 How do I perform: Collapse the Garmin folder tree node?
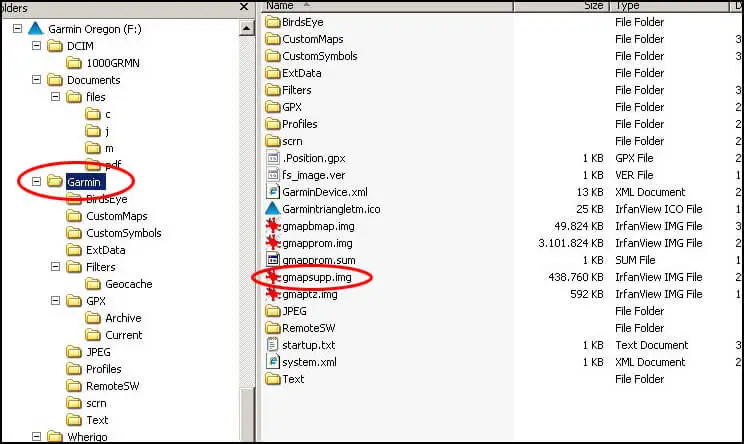coord(37,181)
